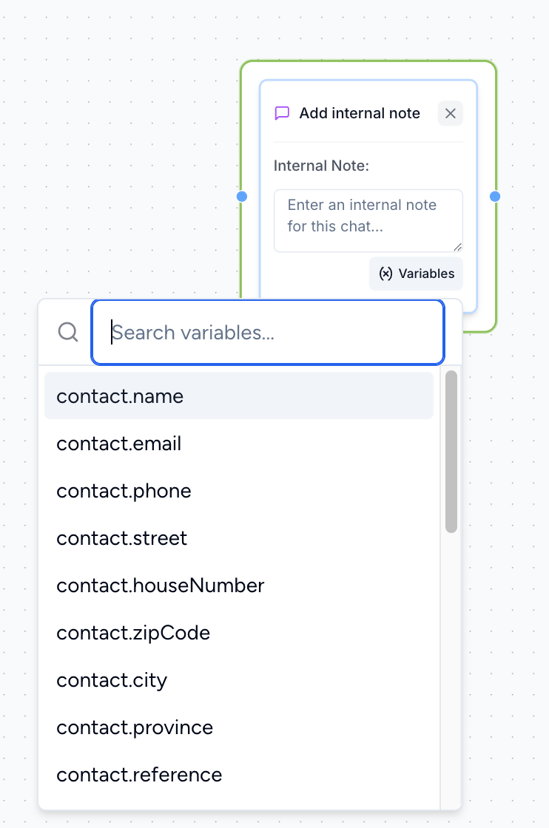Select contact.name variable
Viewport: 549px width, 828px height.
pyautogui.click(x=239, y=396)
